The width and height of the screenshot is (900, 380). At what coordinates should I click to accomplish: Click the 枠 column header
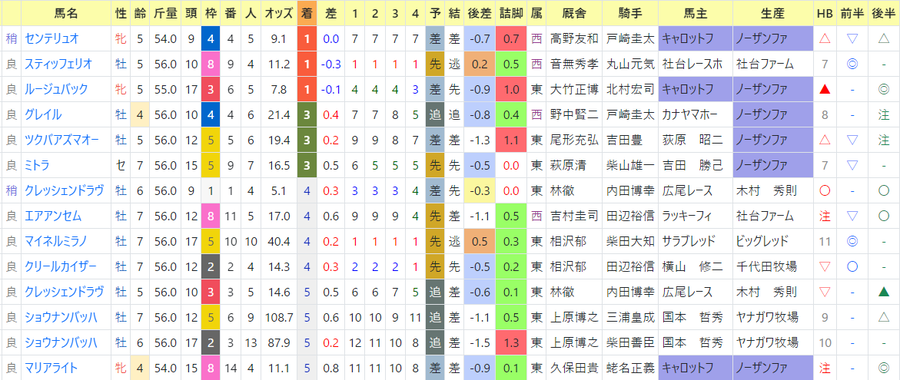click(x=211, y=13)
